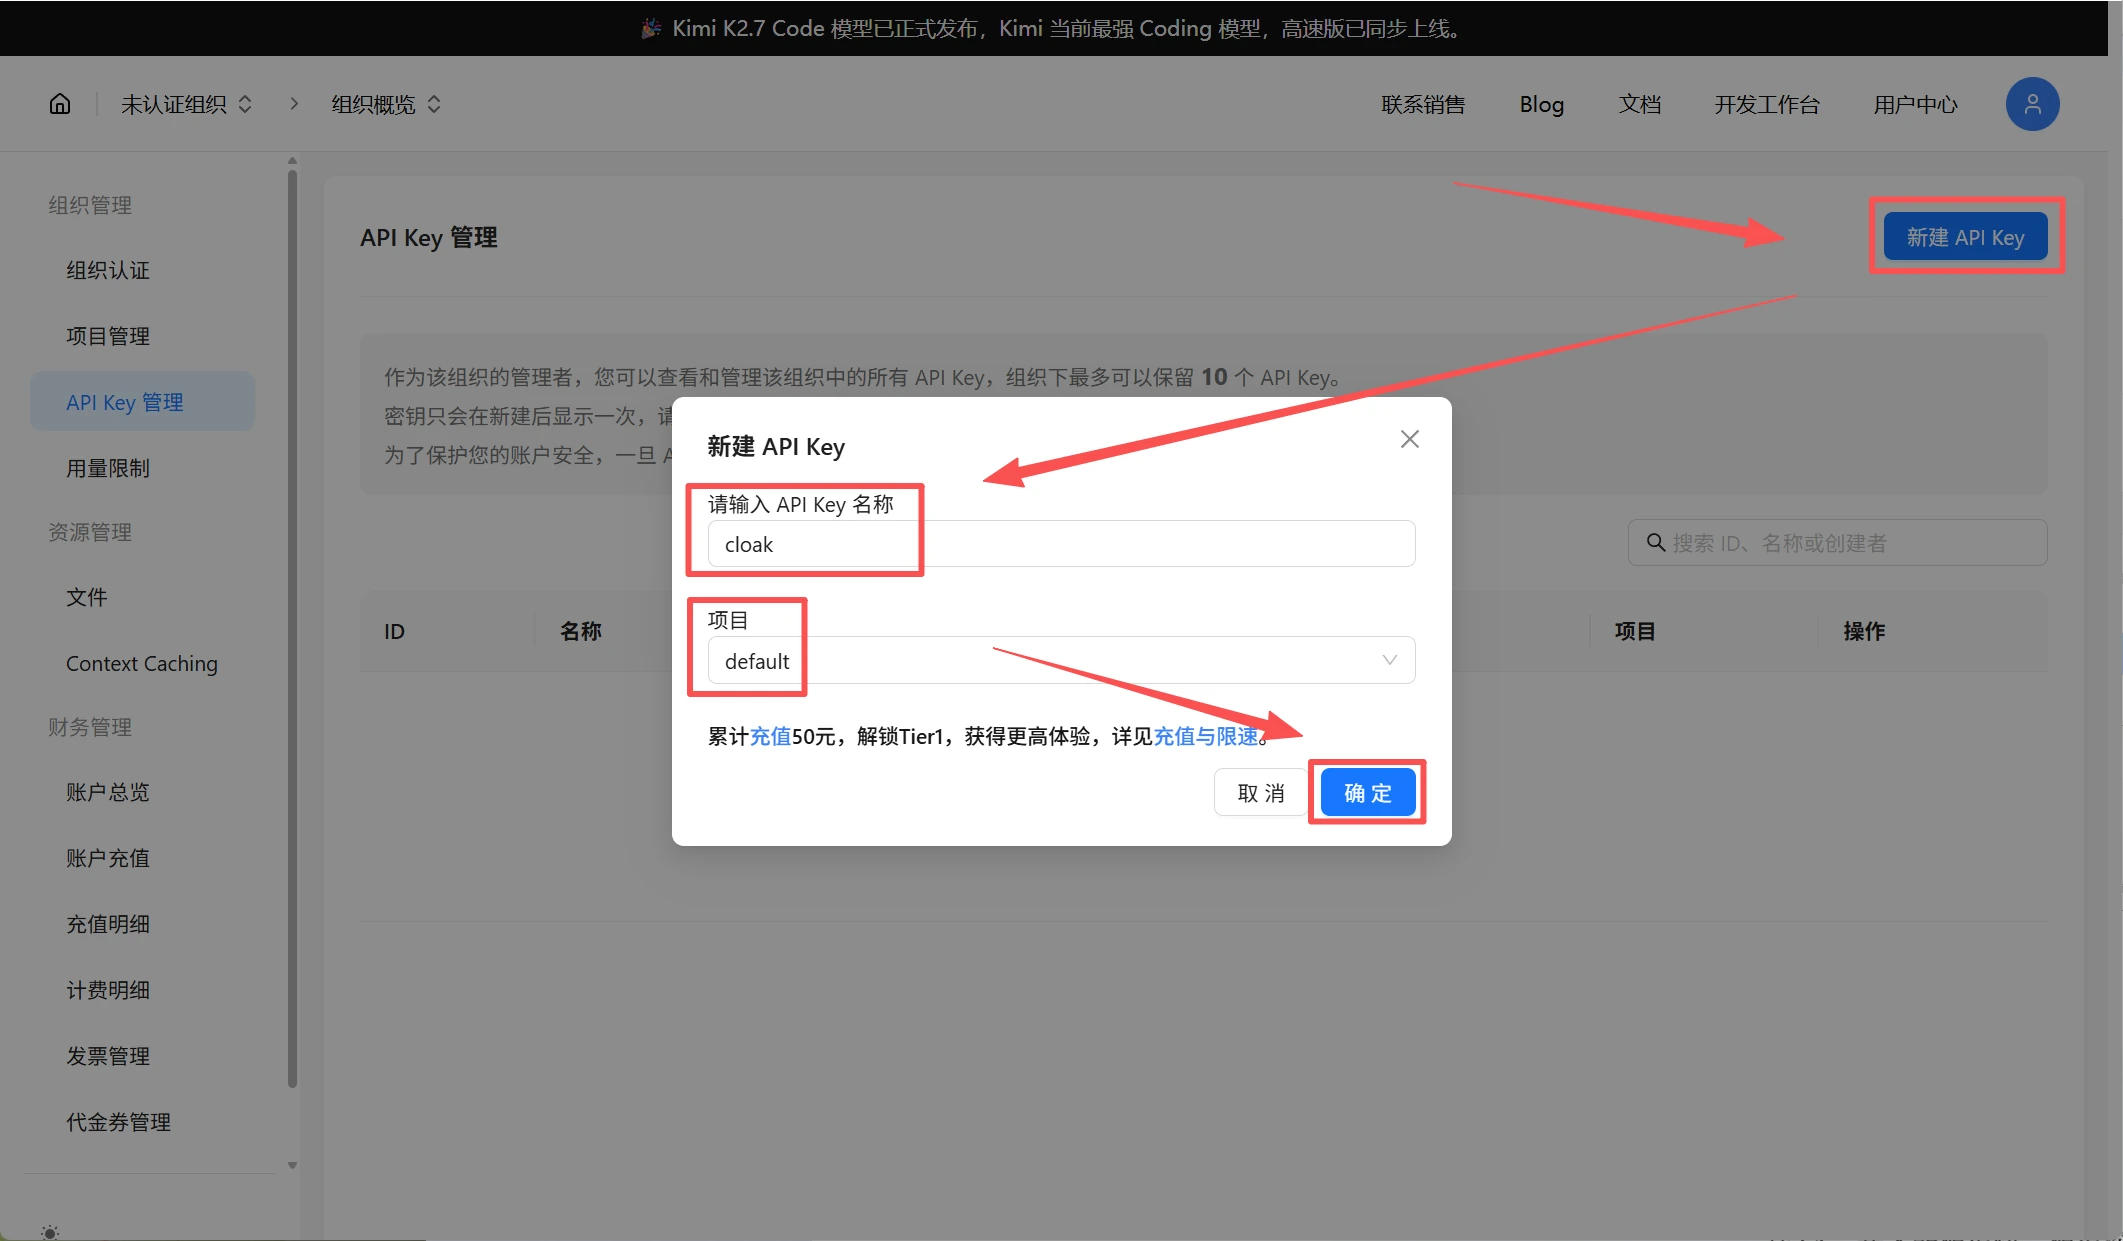Viewport: 2123px width, 1241px height.
Task: Click the ID column header
Action: (395, 632)
